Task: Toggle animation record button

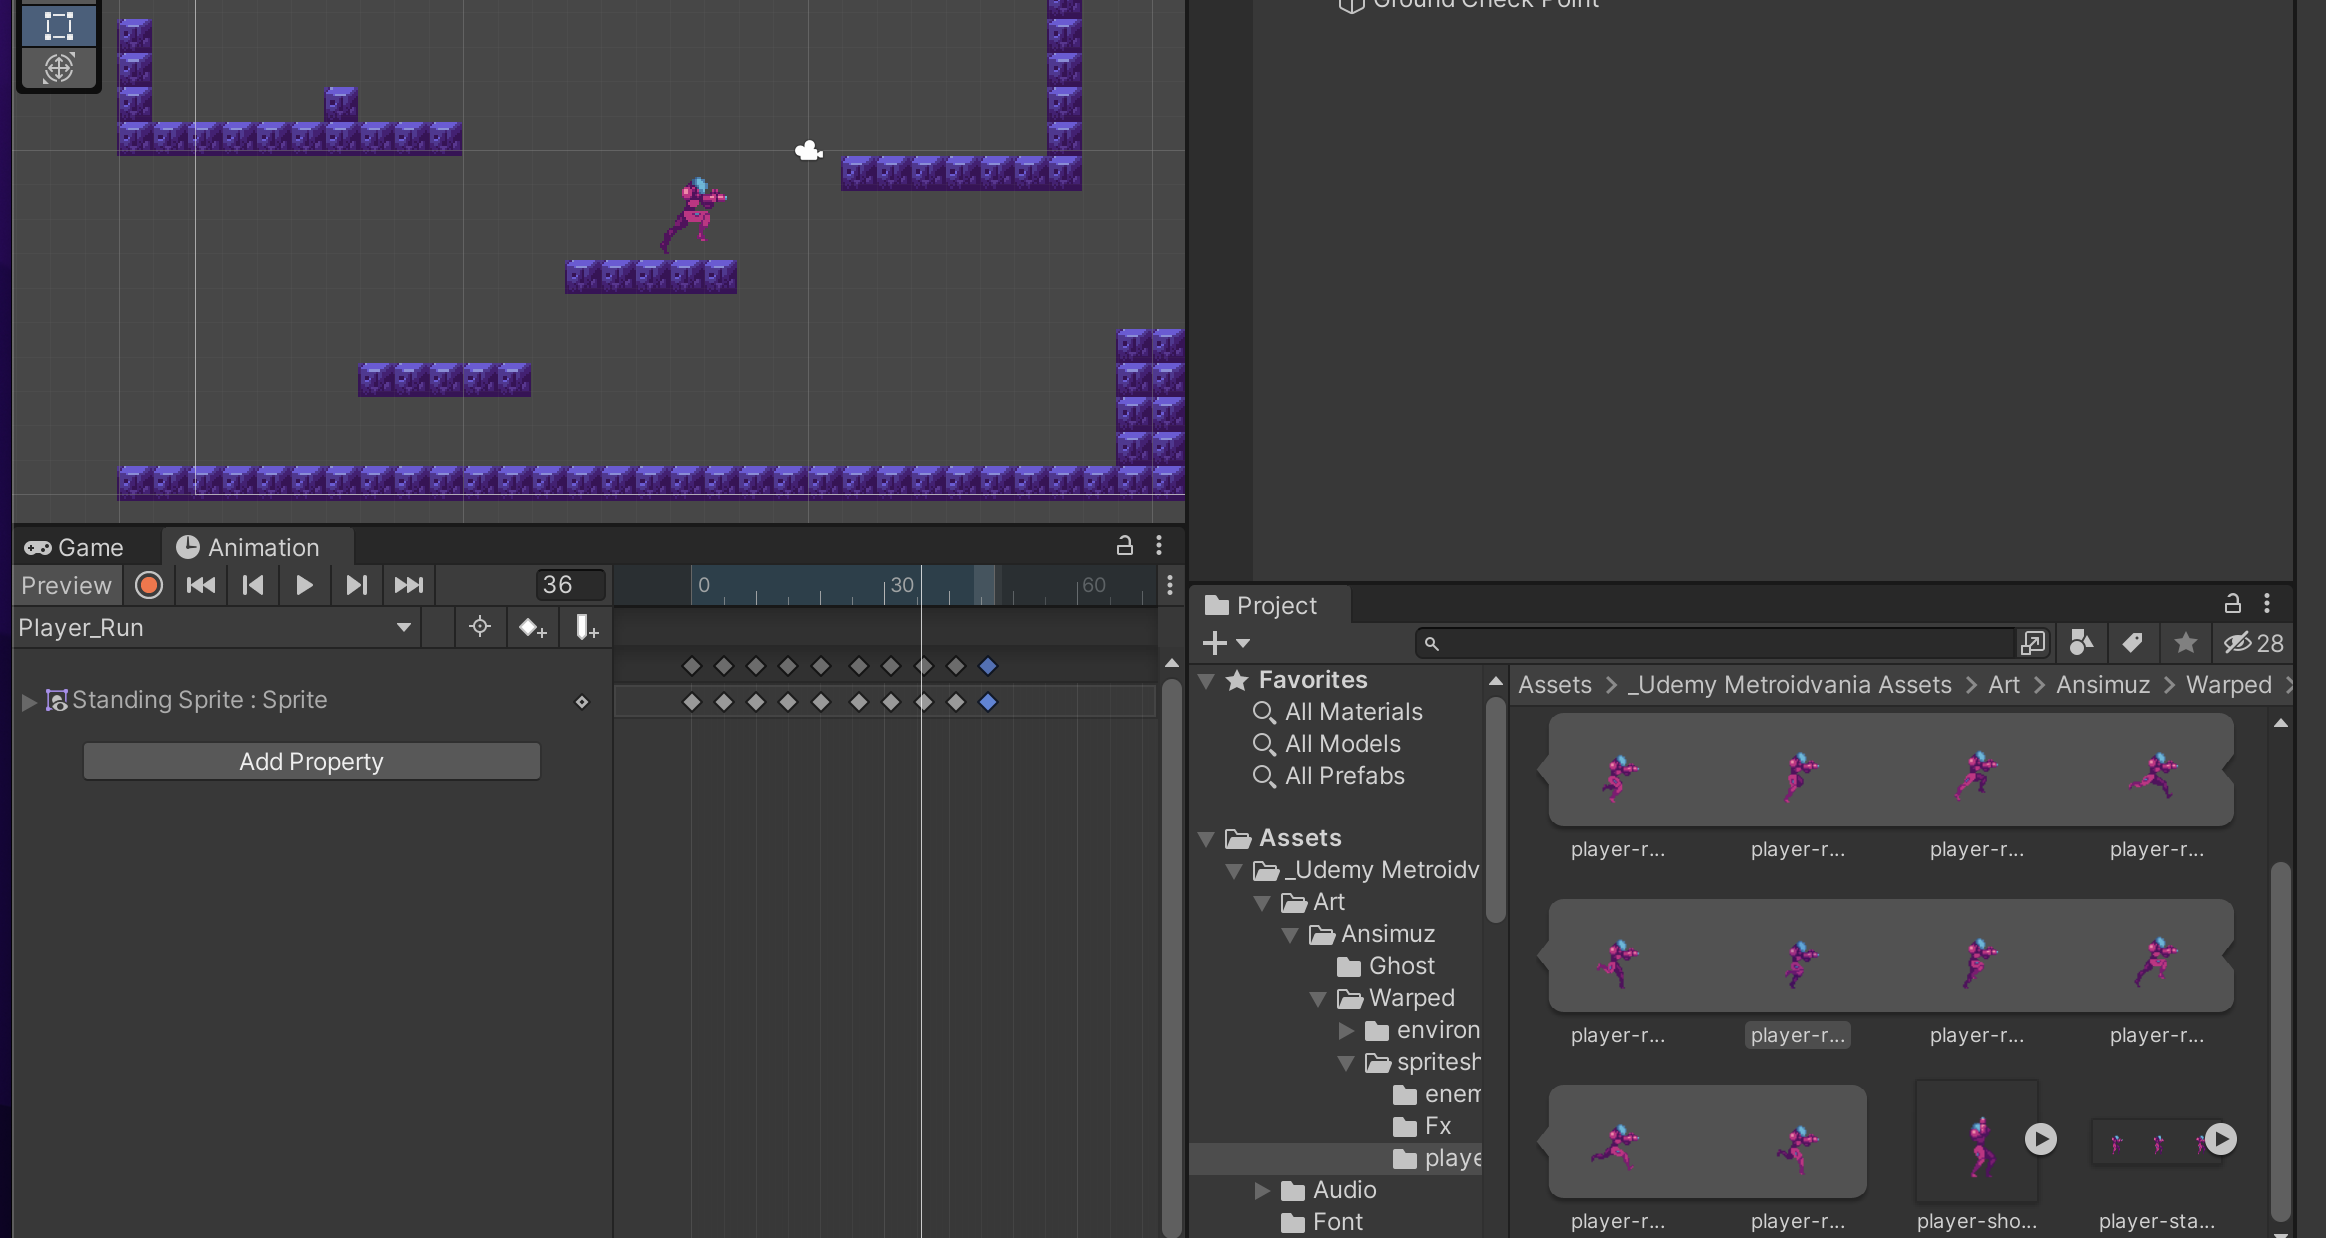Action: pyautogui.click(x=149, y=585)
